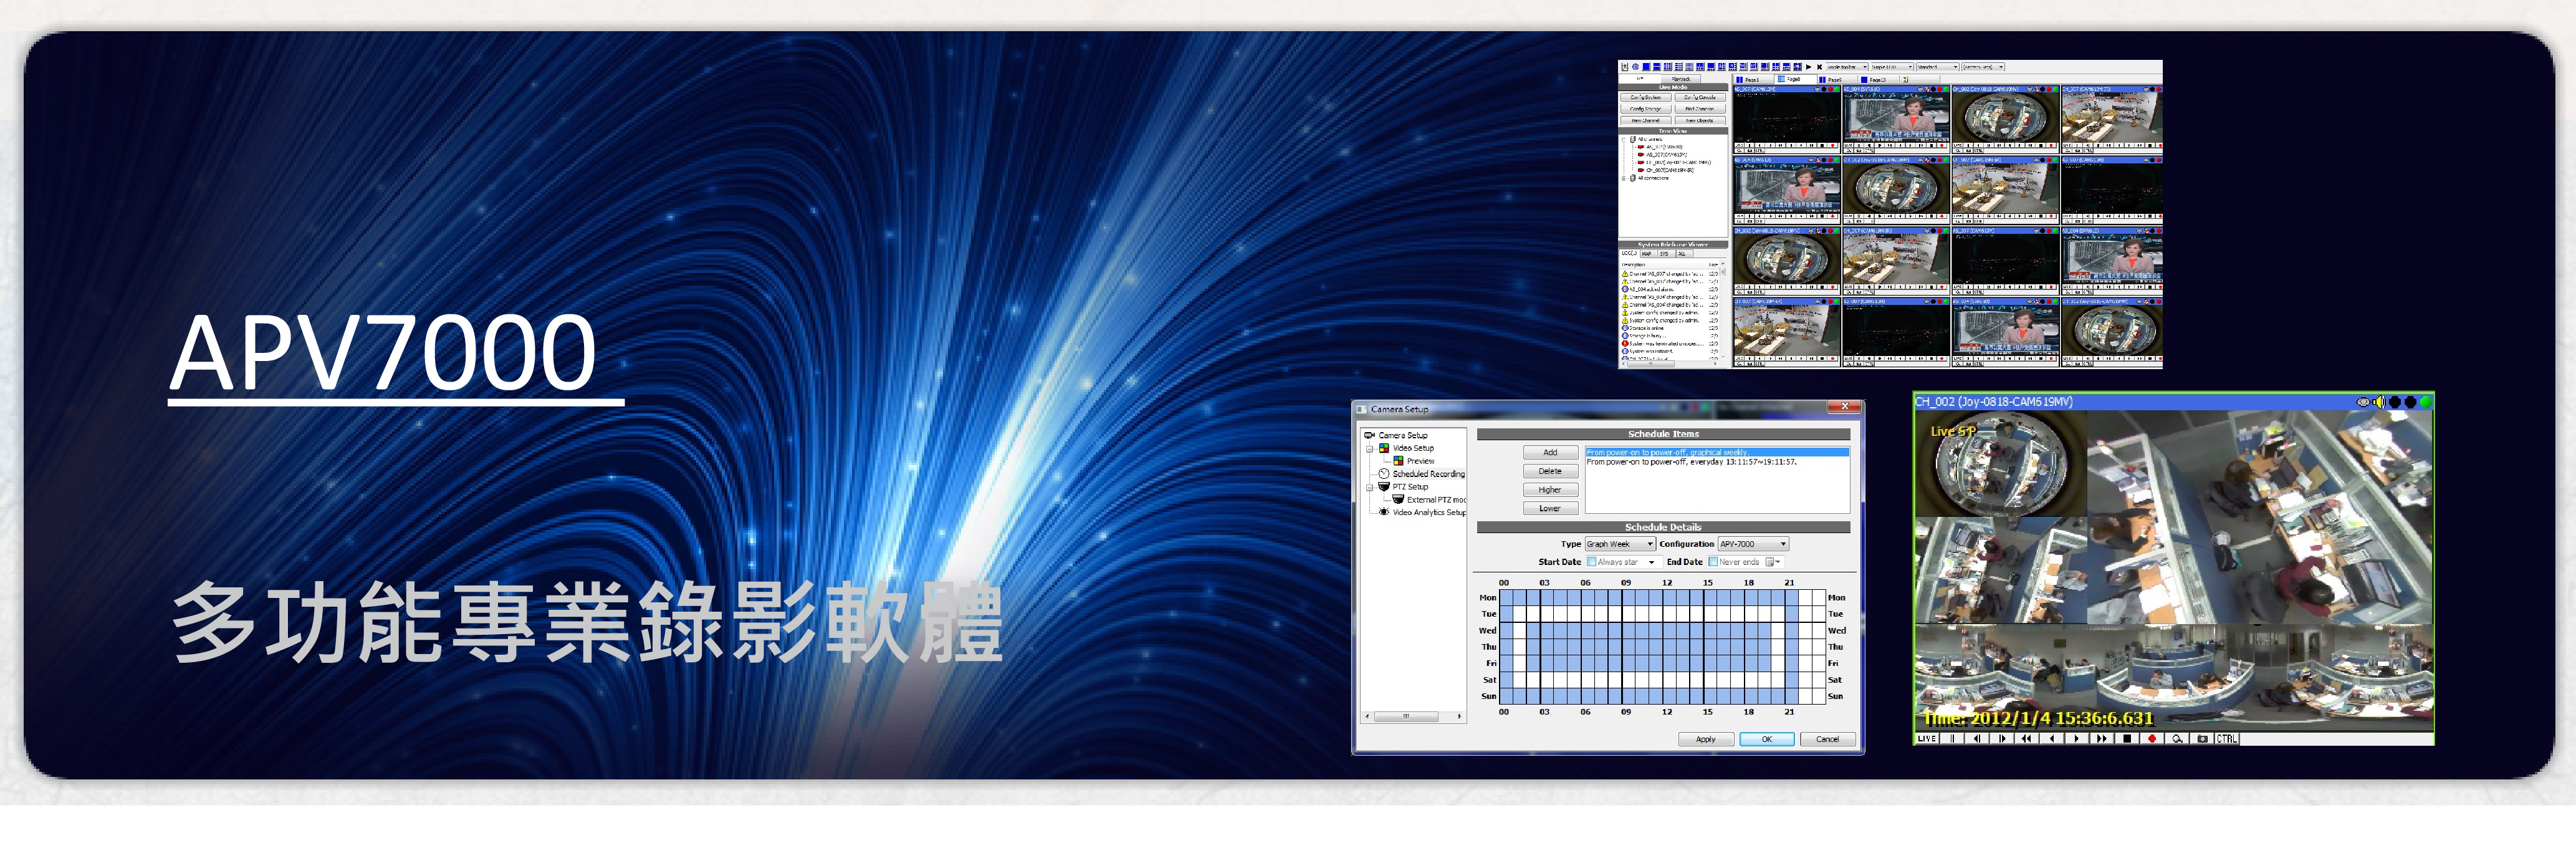Pause playback in the CH_002 viewer

[x=1952, y=739]
